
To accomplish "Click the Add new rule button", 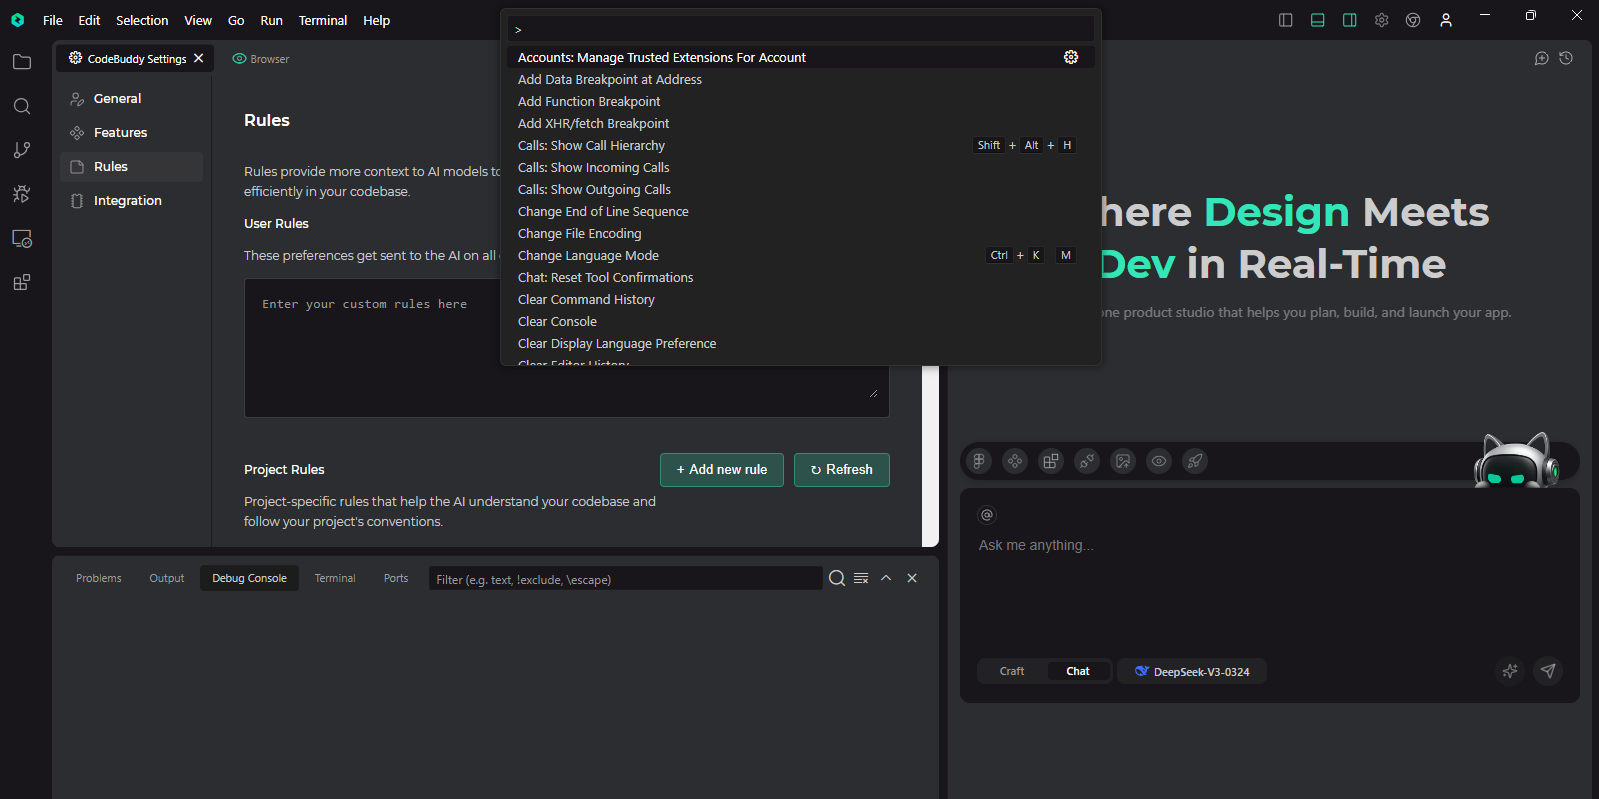I will click(721, 470).
